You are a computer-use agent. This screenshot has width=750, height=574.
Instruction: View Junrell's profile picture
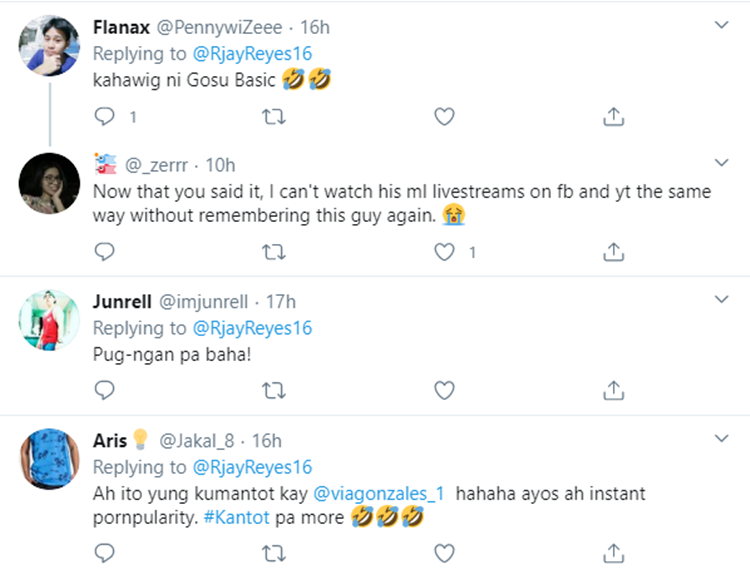[x=49, y=320]
